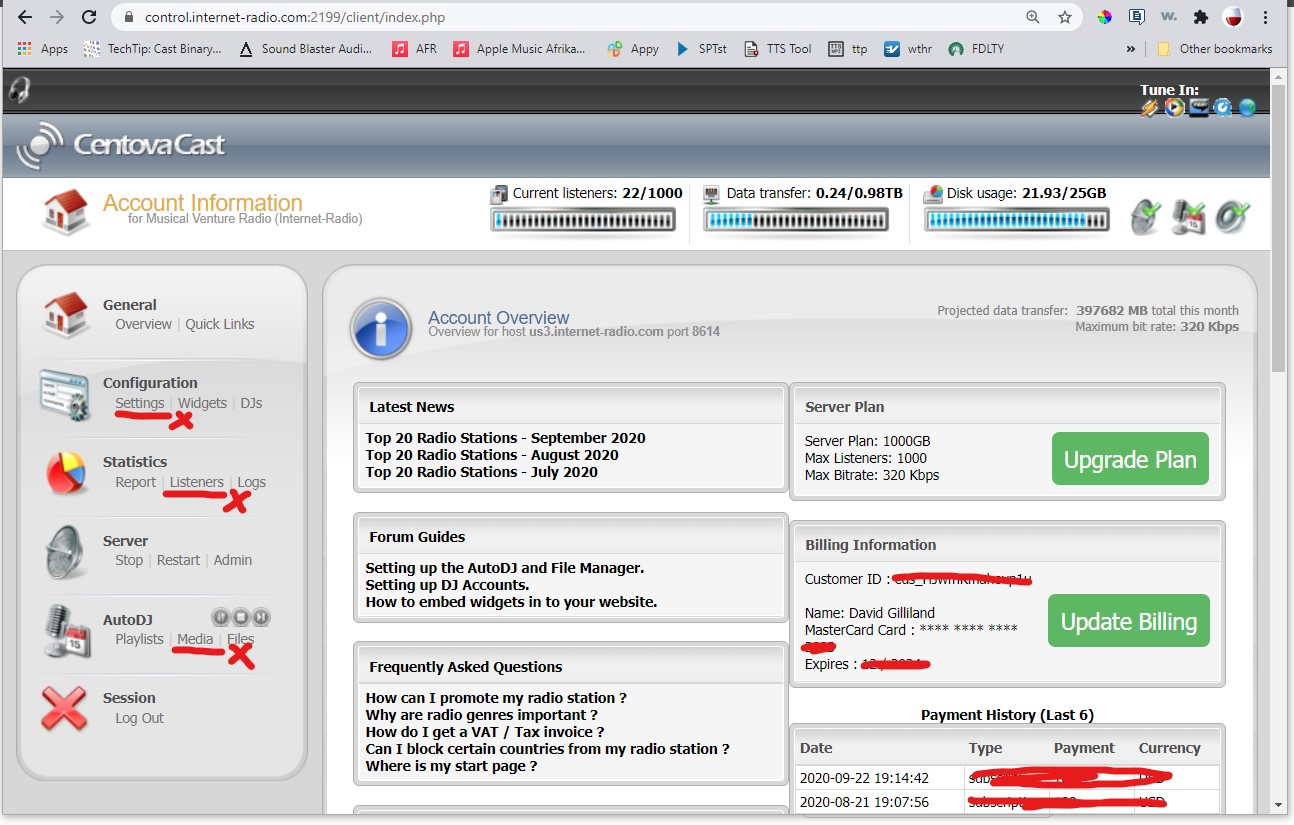Tune in with the QuickTime icon
The height and width of the screenshot is (825, 1294).
pos(1223,108)
